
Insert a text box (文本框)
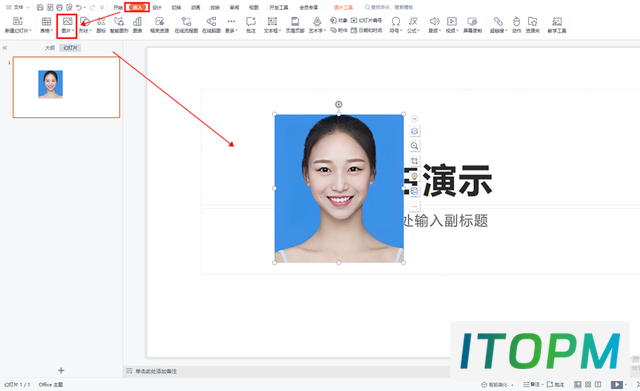272,25
